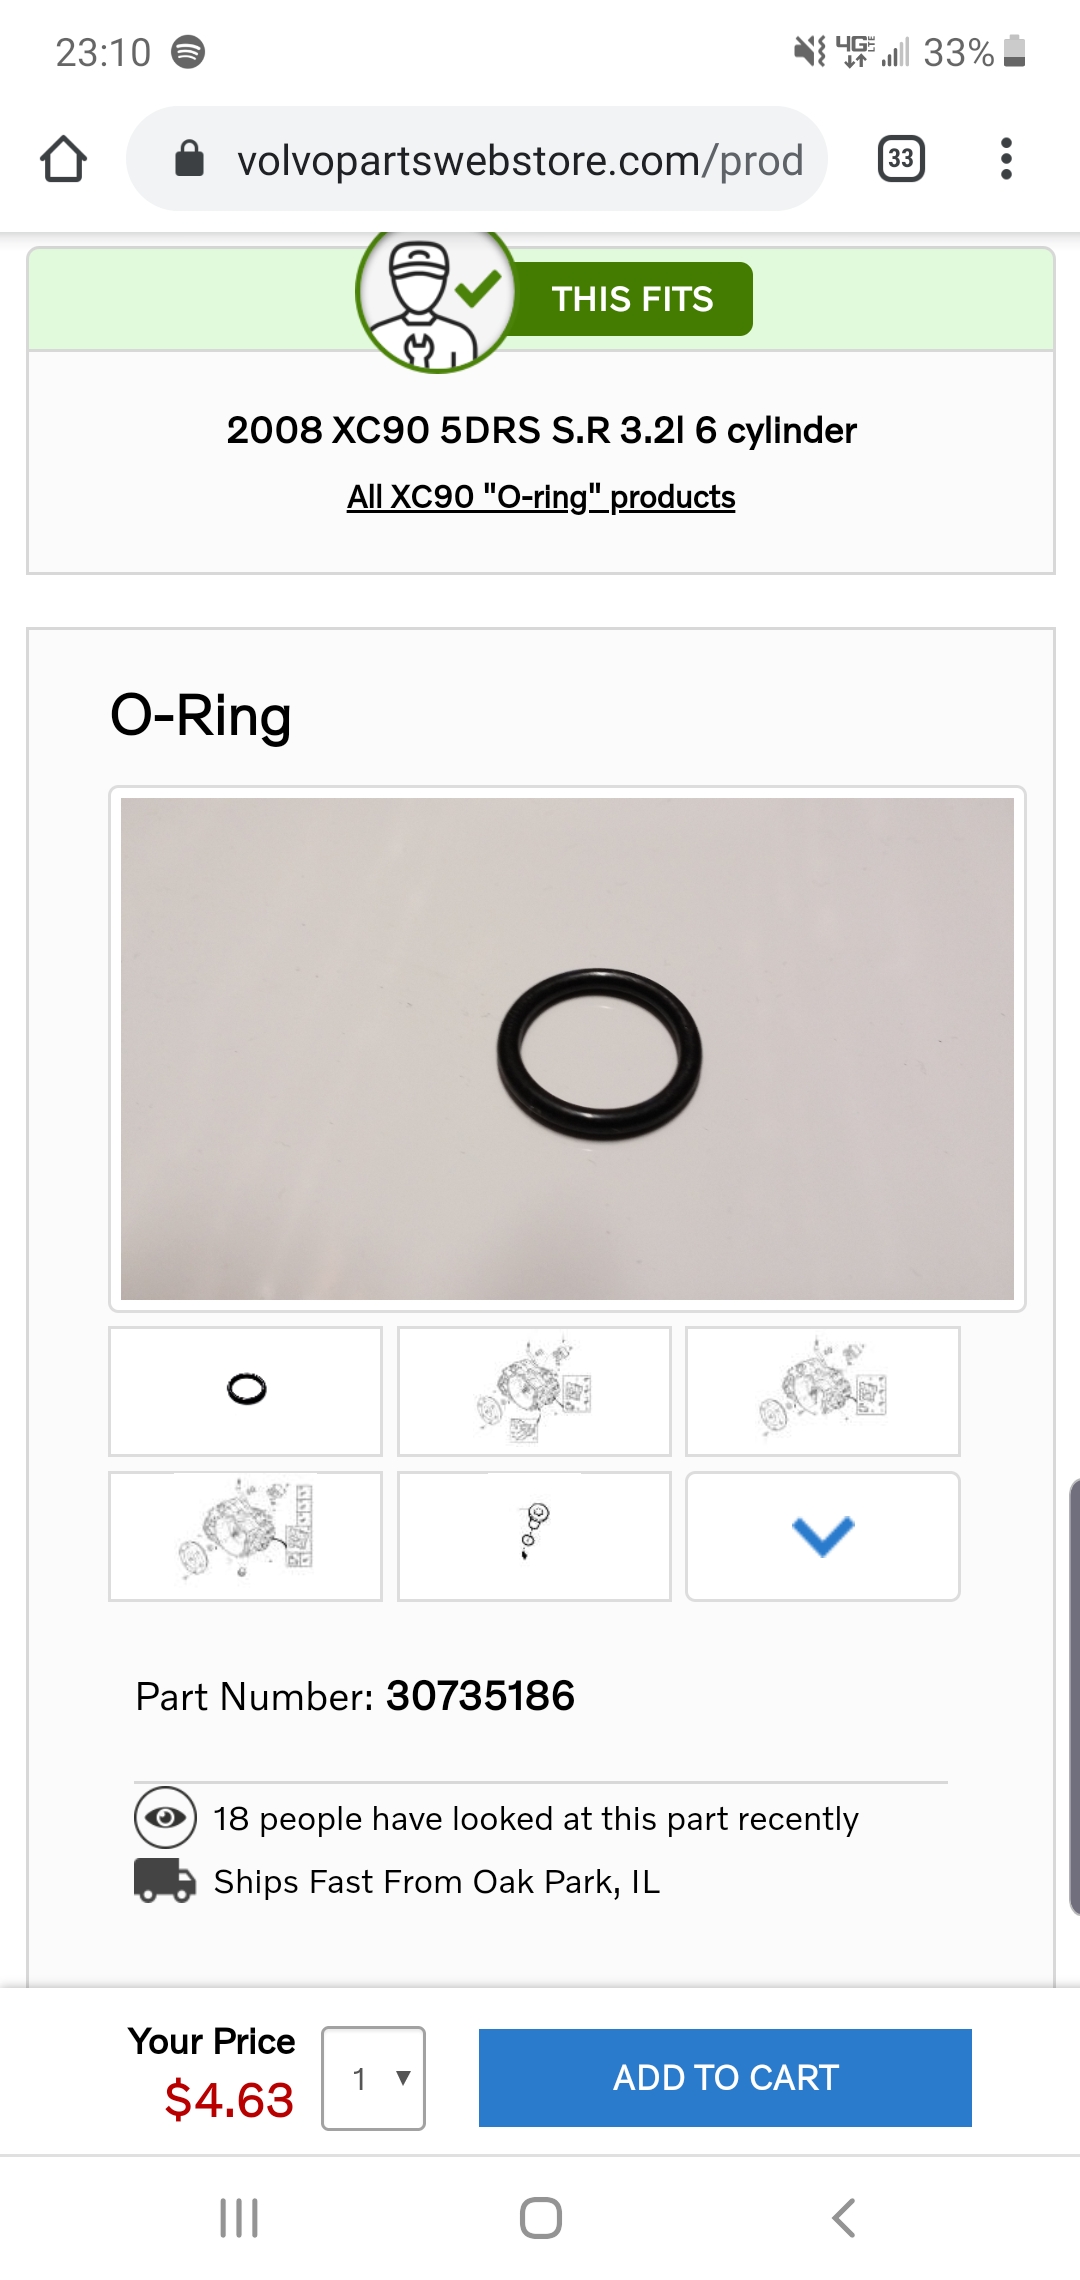This screenshot has height=2280, width=1080.
Task: Open the All XC90 "O-ring" products link
Action: (541, 497)
